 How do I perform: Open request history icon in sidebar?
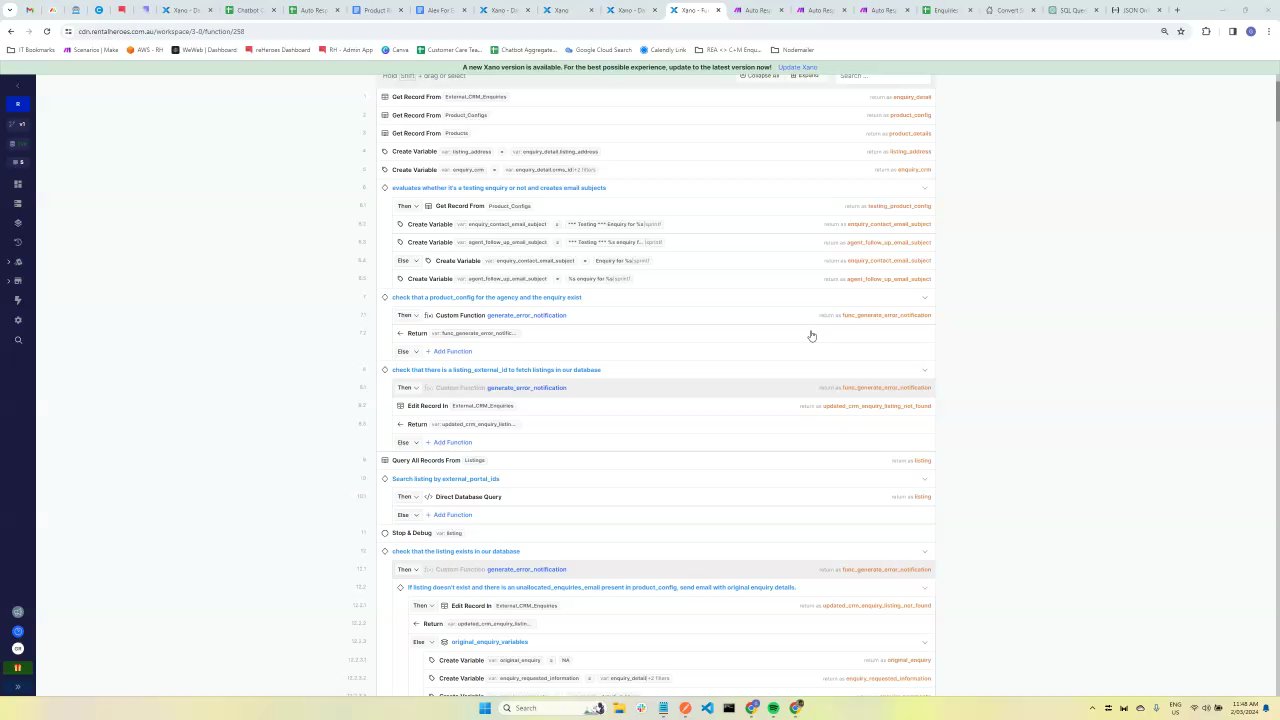click(18, 242)
